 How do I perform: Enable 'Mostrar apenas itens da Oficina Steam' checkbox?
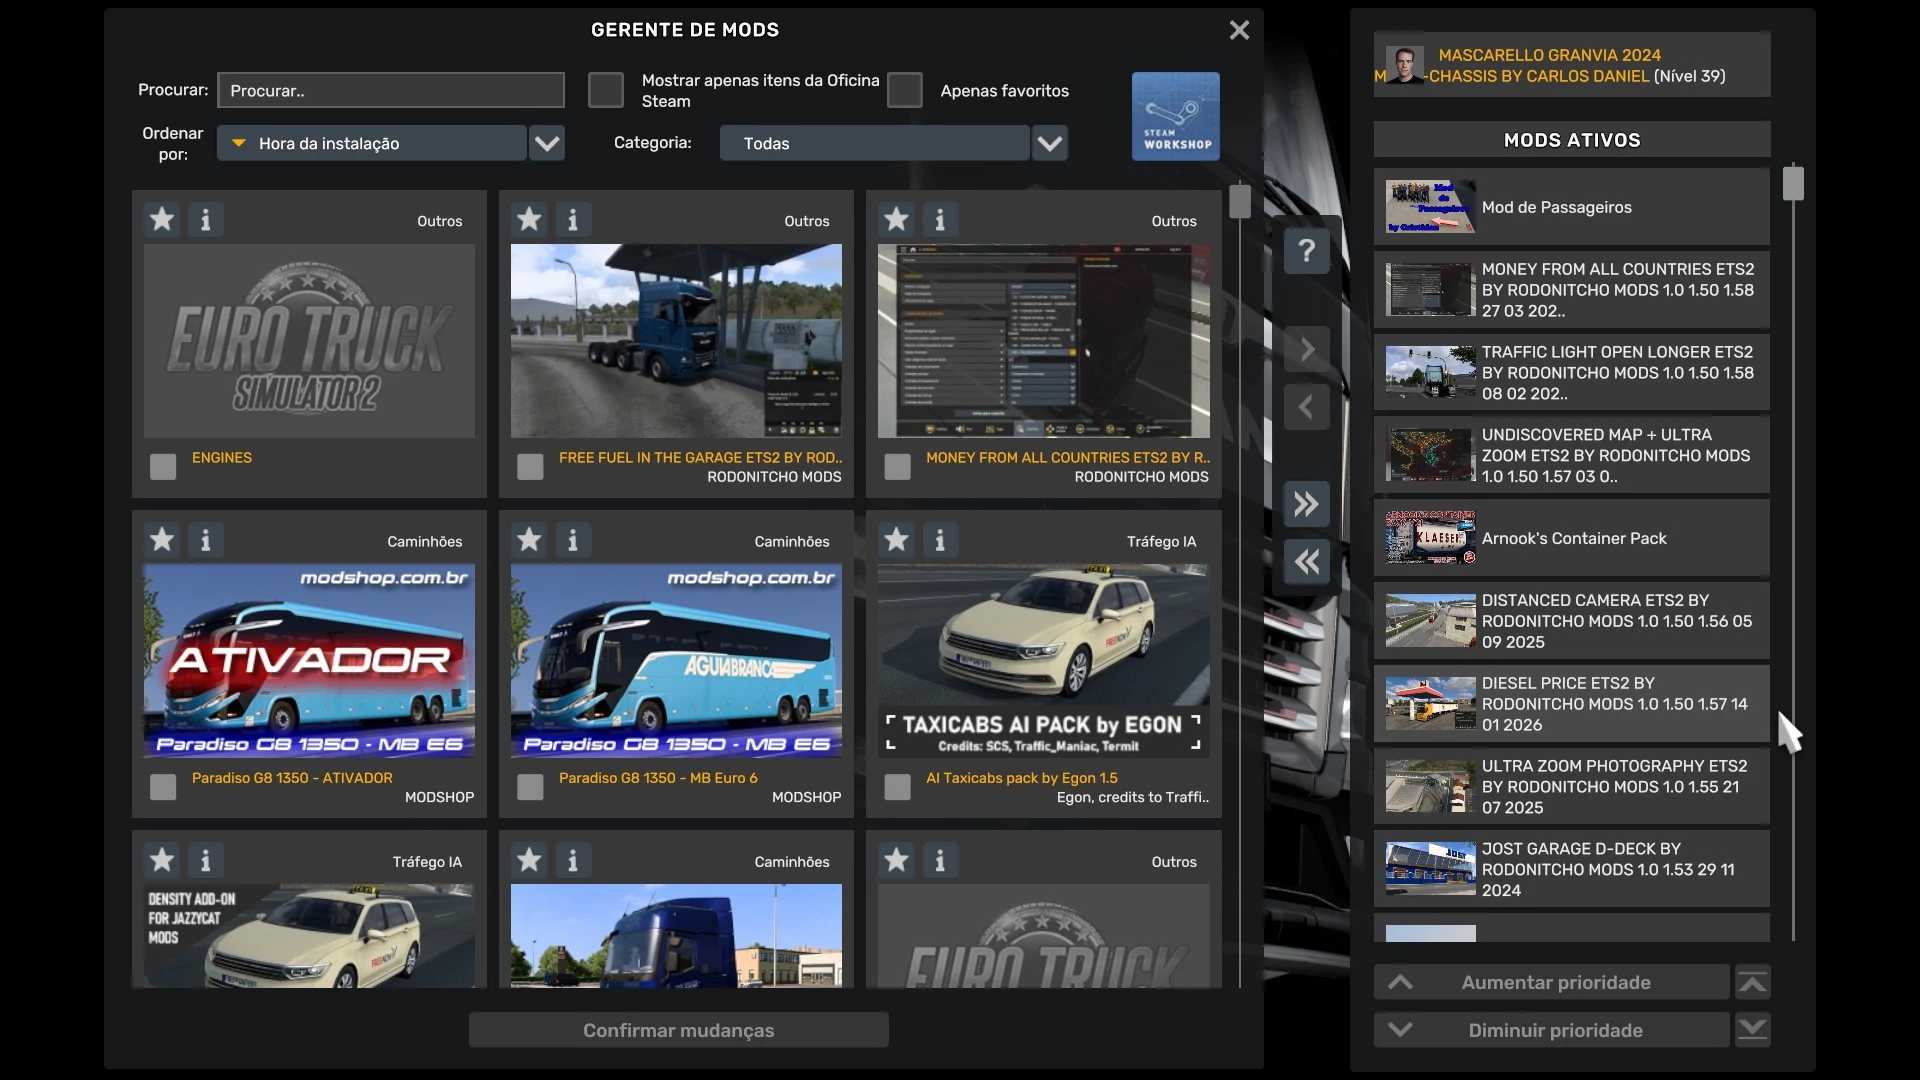pyautogui.click(x=605, y=90)
